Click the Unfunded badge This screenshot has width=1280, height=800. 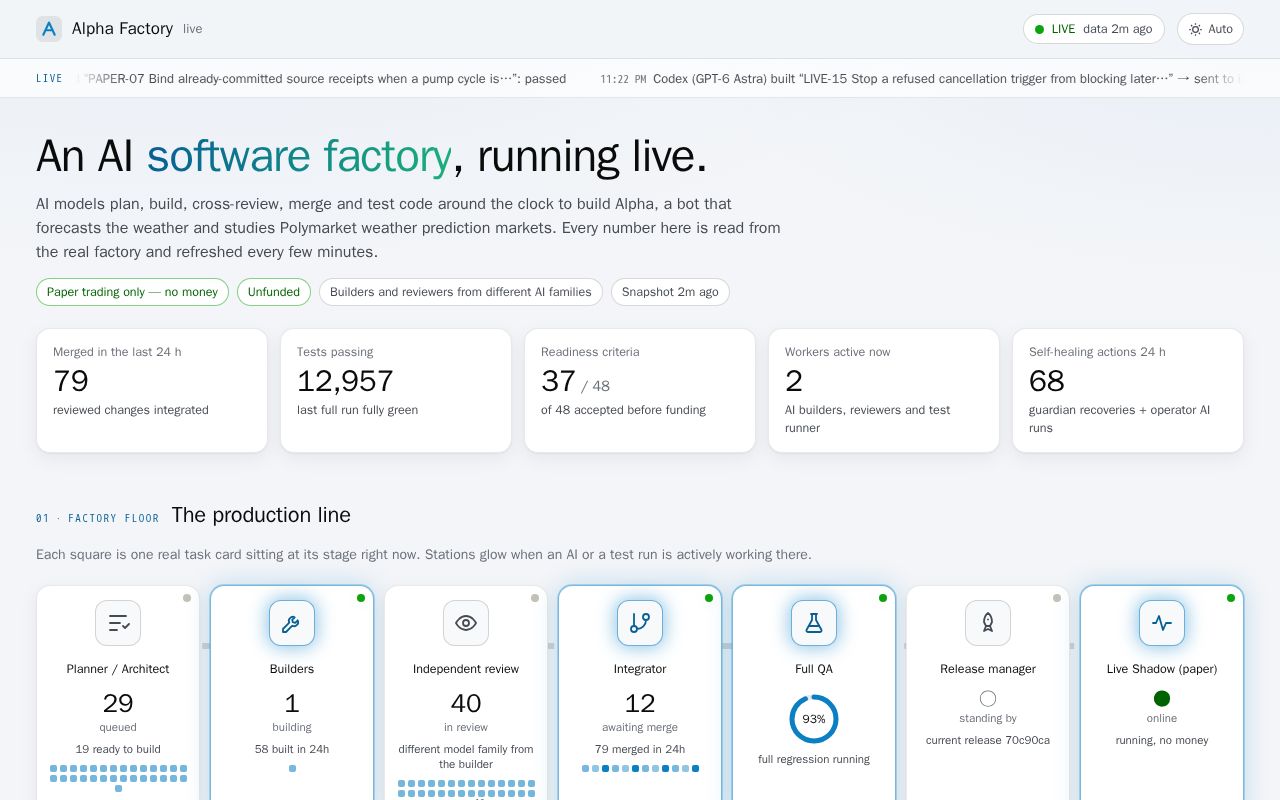274,292
